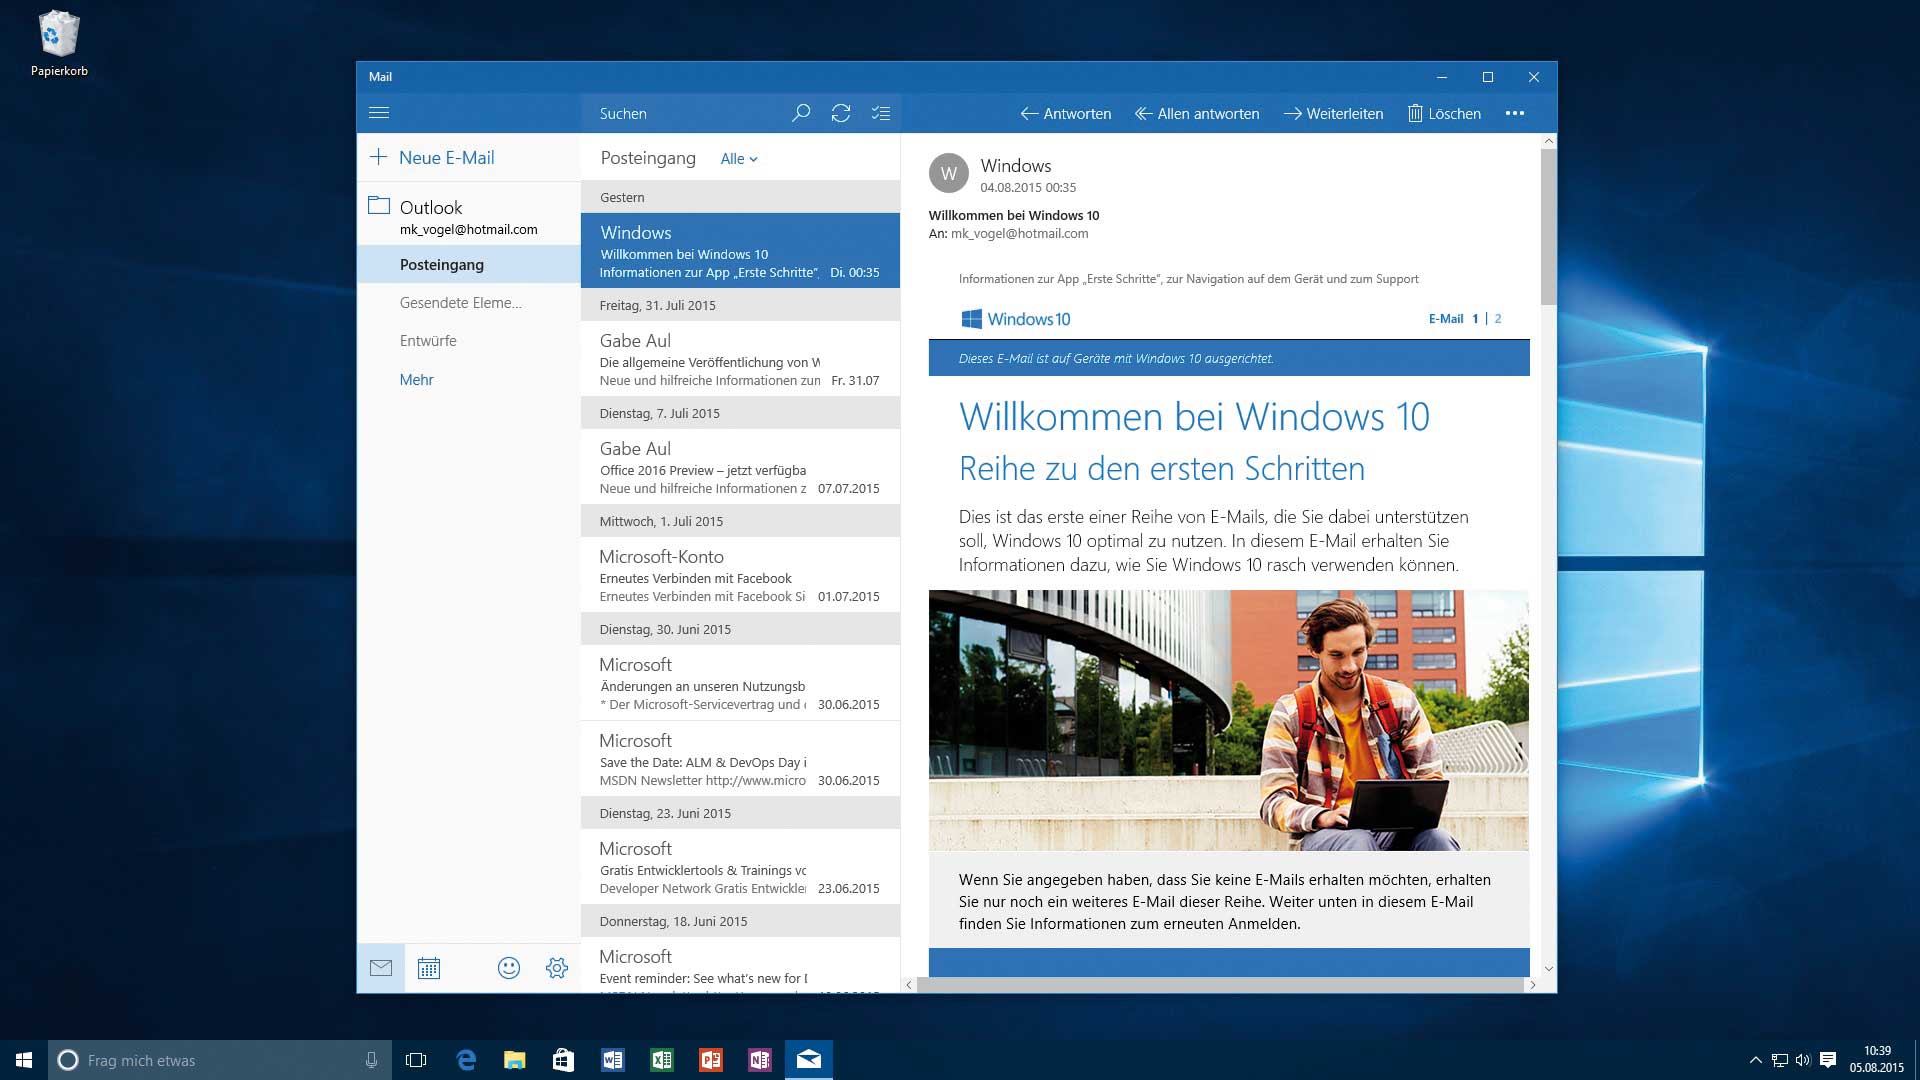Launch Word from the taskbar

[613, 1060]
